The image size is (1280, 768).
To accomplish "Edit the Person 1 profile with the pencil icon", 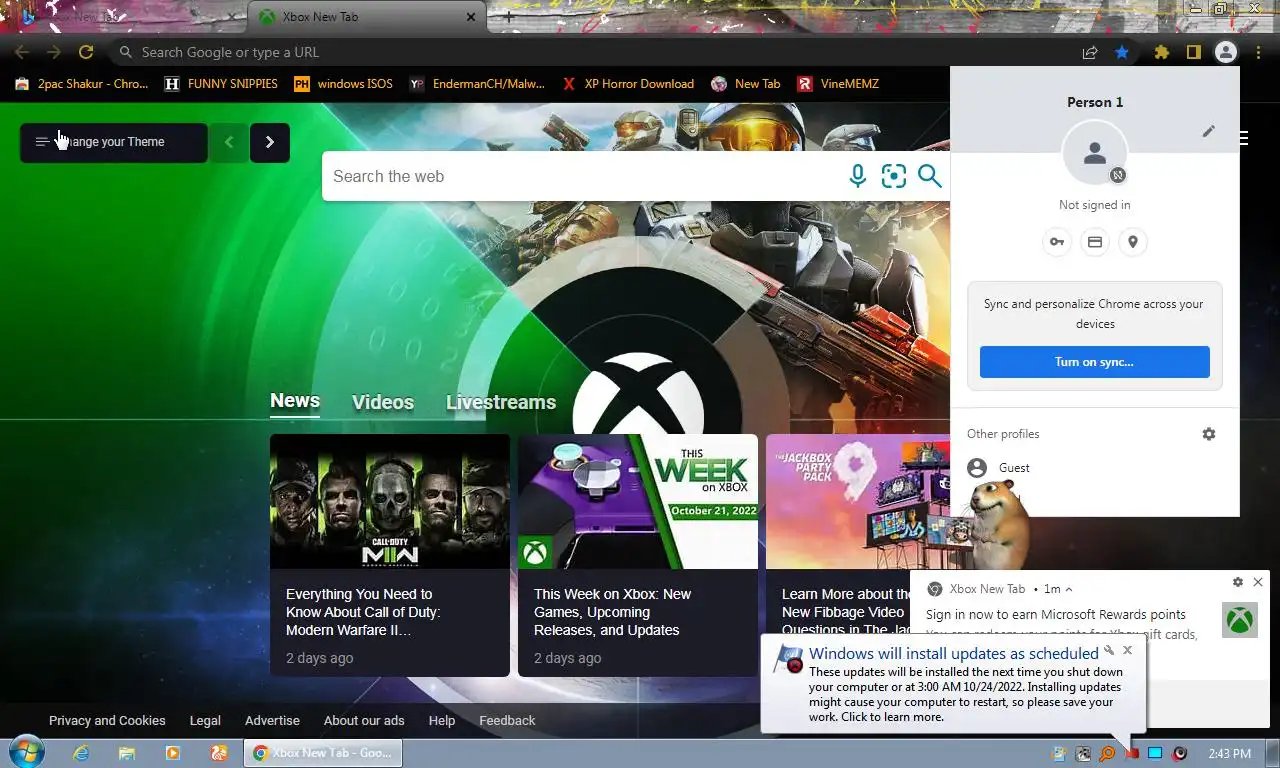I will [x=1209, y=131].
